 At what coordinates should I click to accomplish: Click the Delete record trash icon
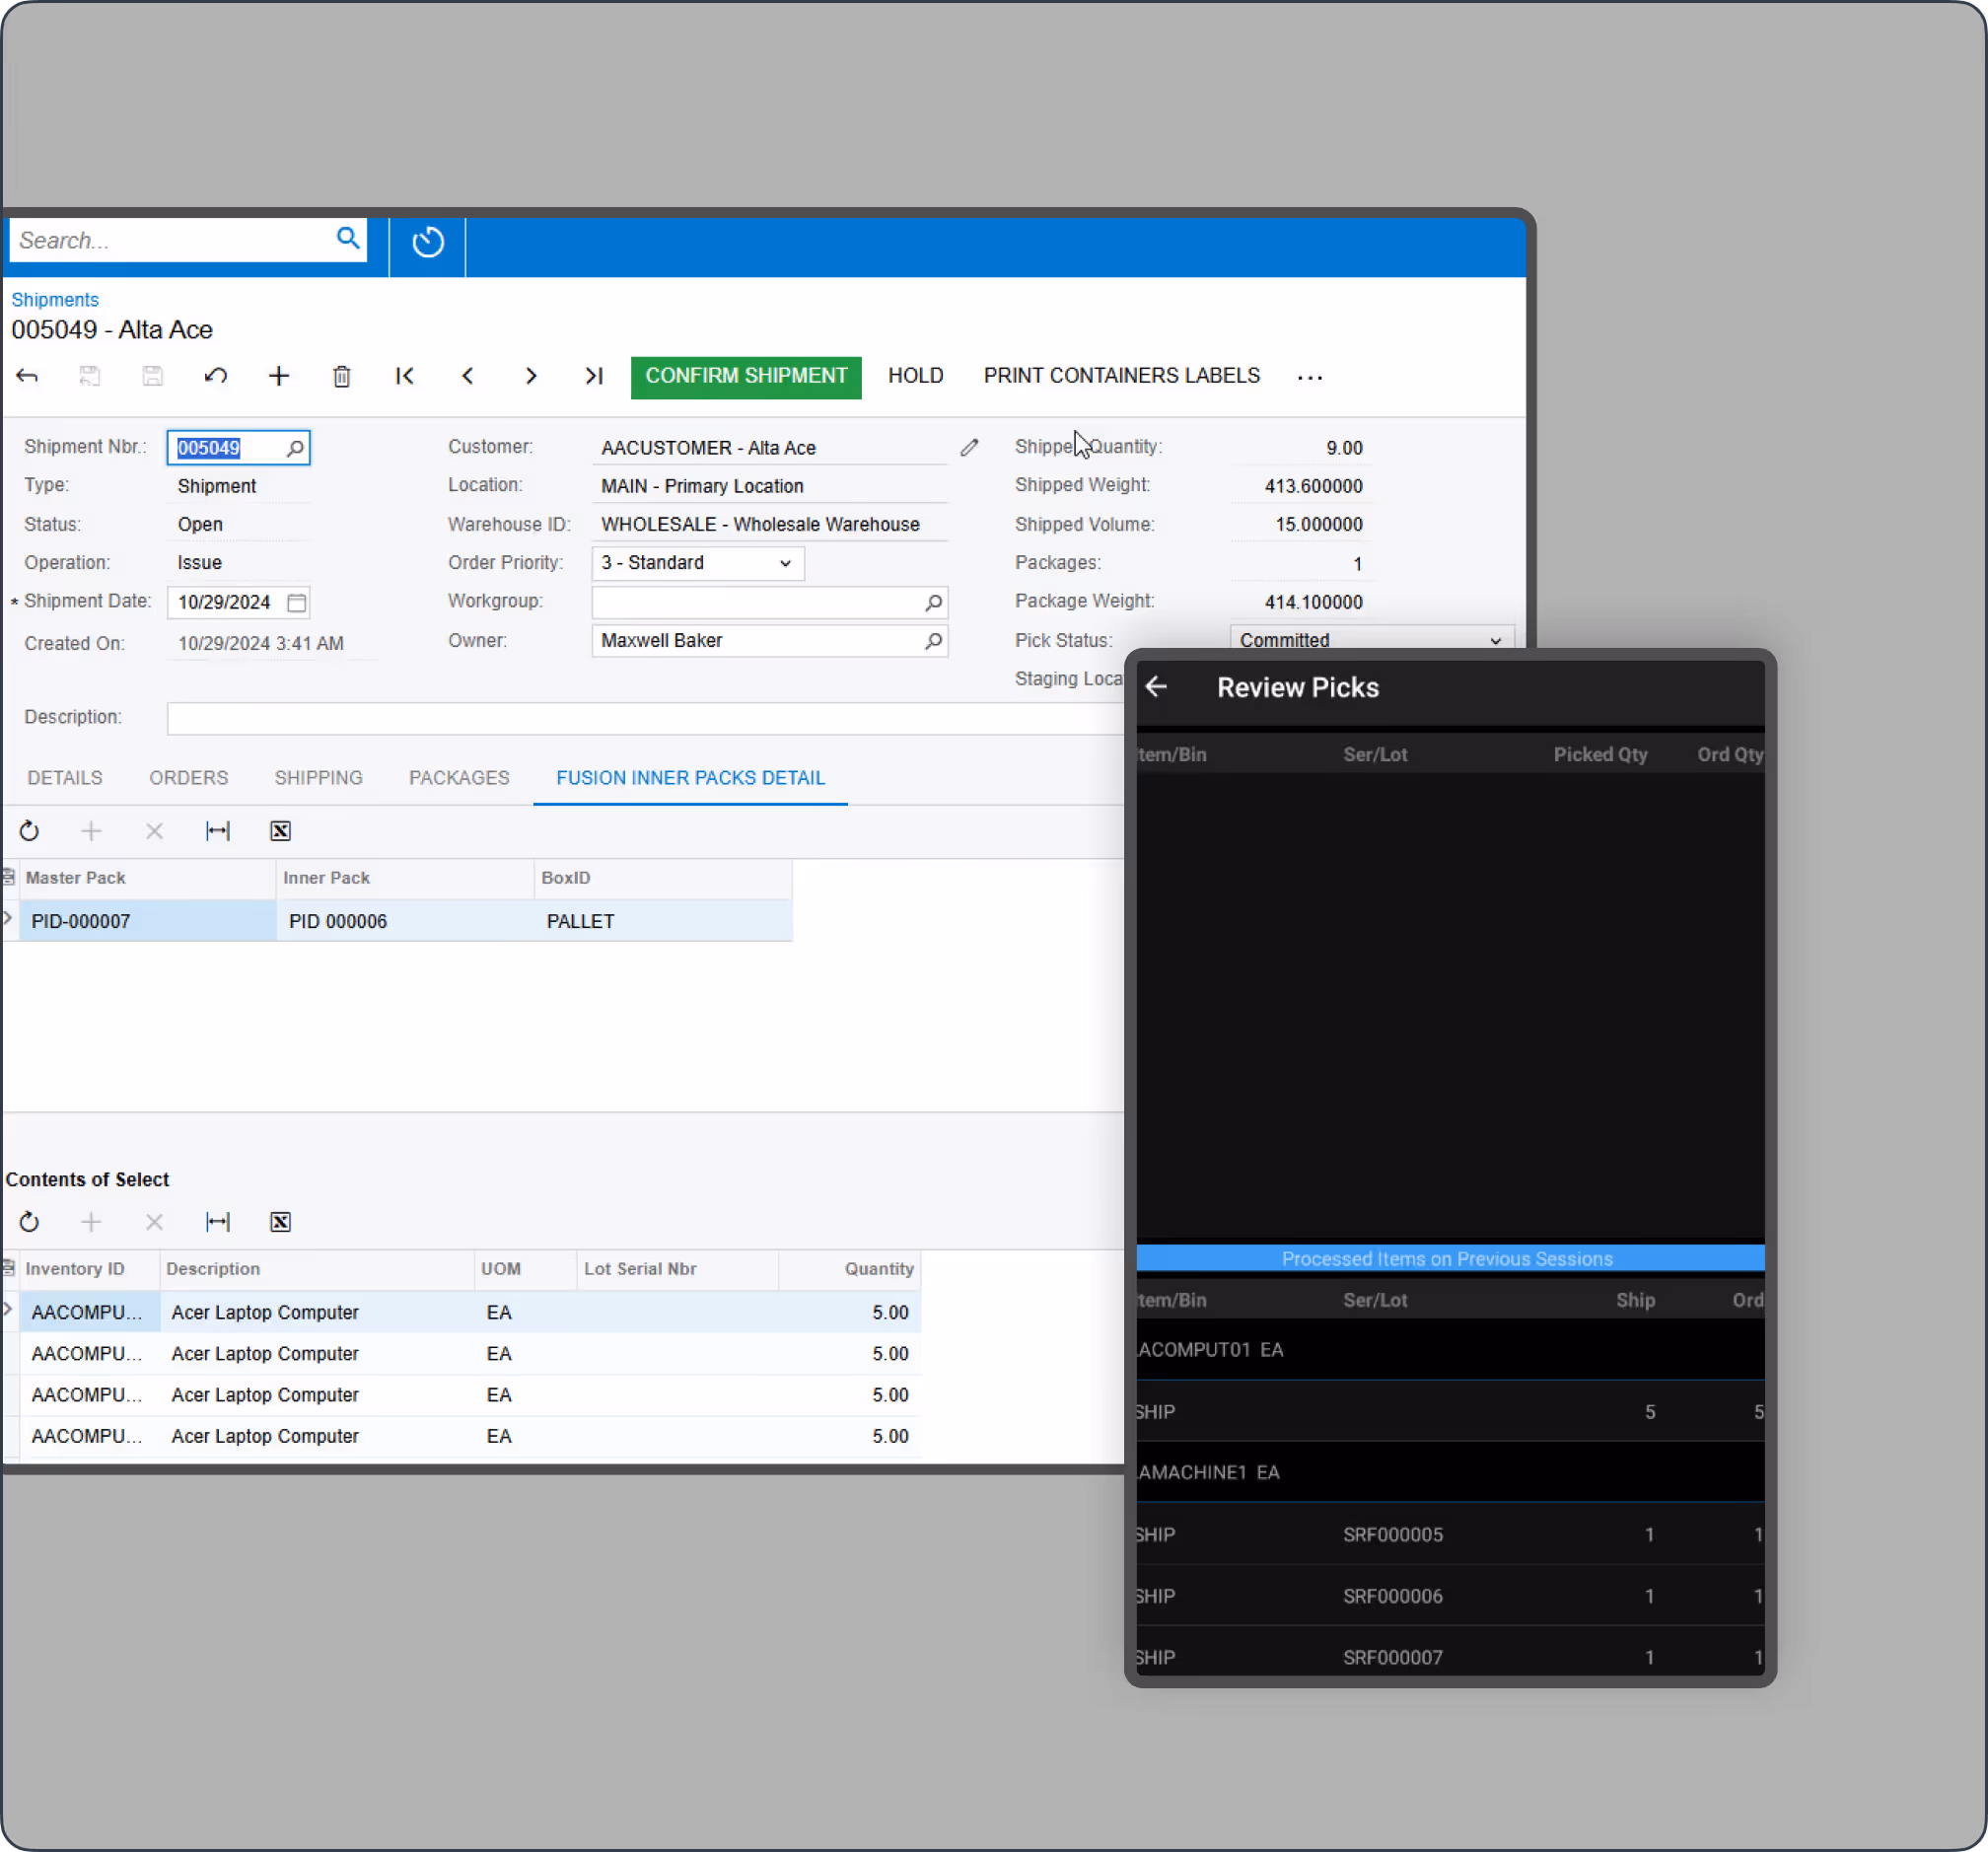[341, 376]
